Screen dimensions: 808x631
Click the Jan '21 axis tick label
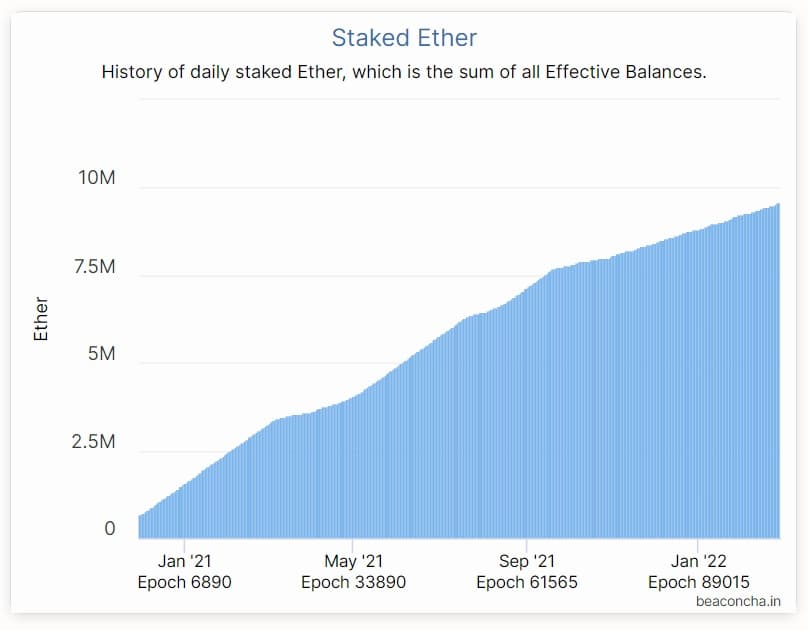[x=184, y=561]
